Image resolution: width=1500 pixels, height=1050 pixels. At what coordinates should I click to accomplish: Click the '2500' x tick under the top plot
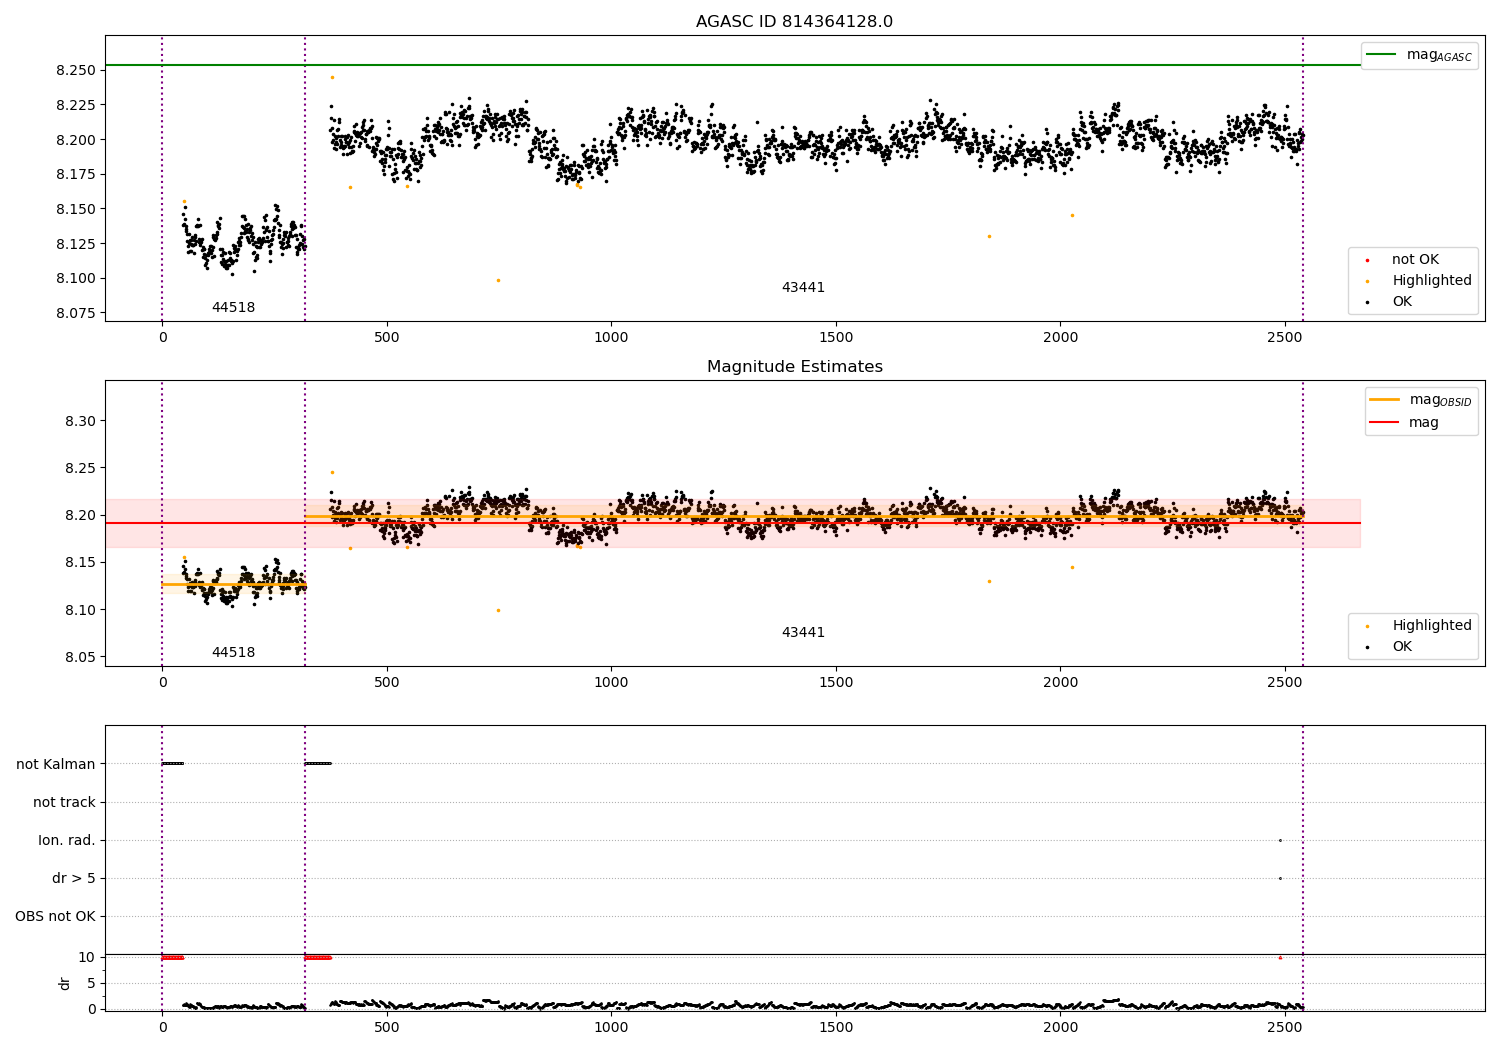[x=1285, y=338]
